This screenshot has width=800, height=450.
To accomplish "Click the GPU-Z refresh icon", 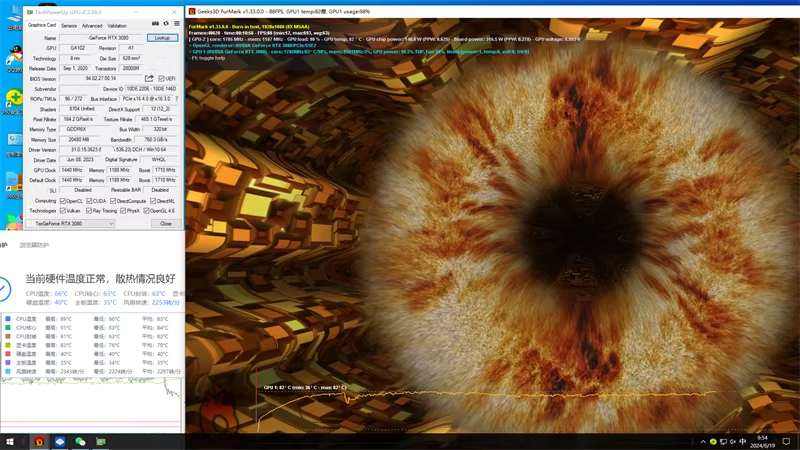I will tap(166, 23).
